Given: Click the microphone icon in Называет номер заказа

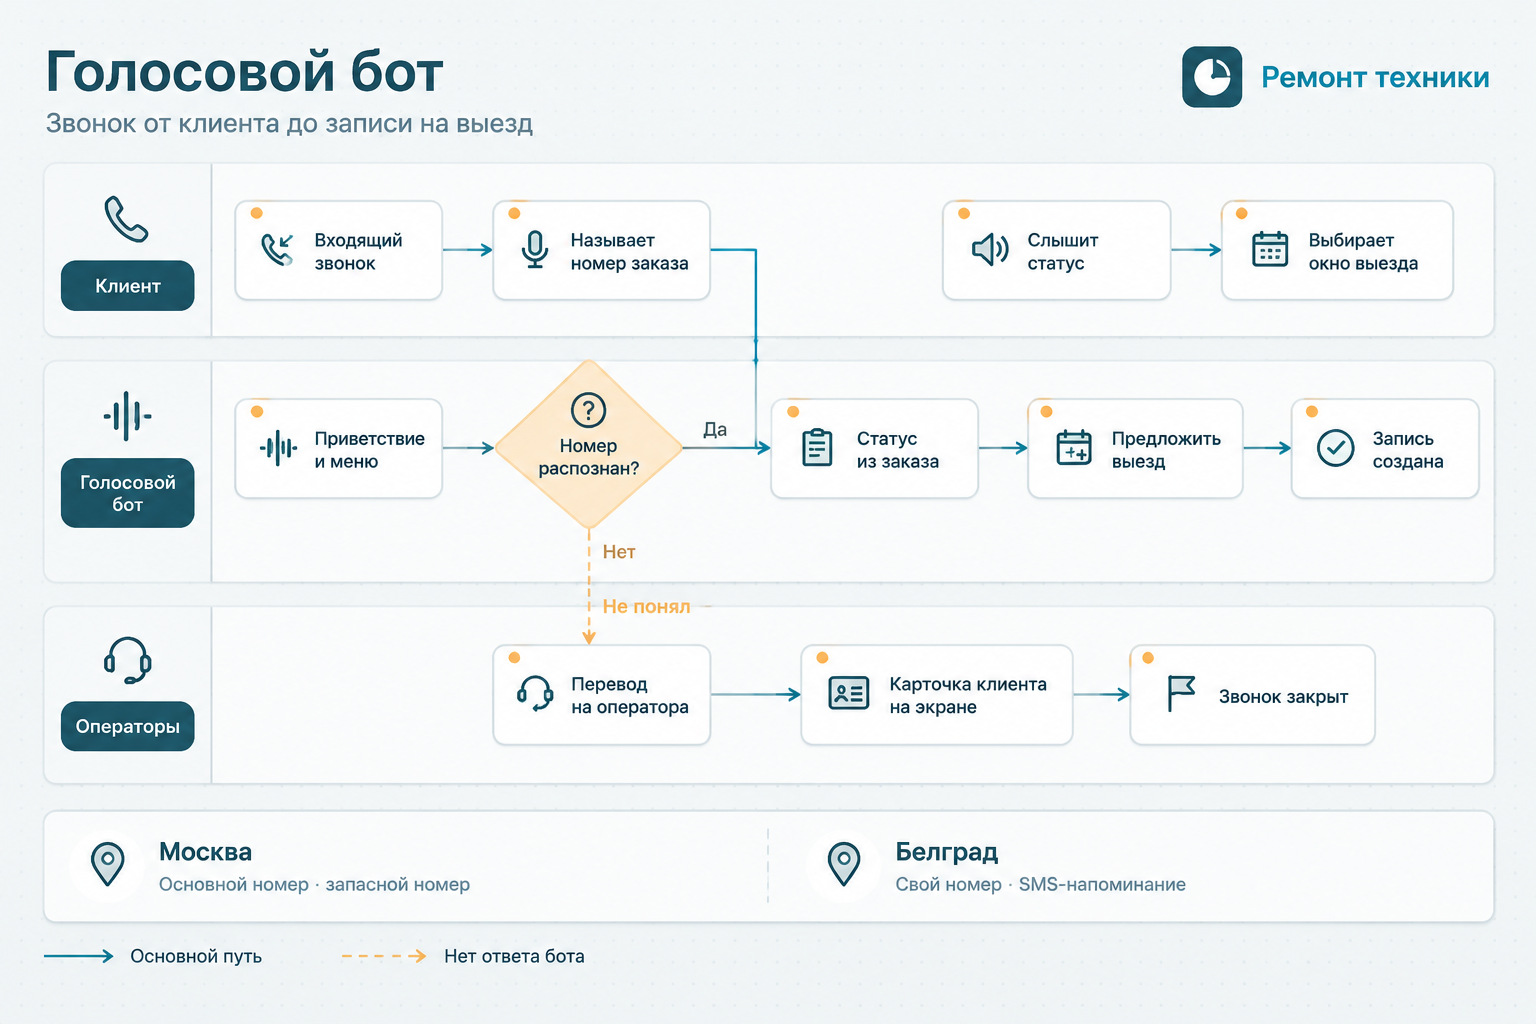Looking at the screenshot, I should click(535, 250).
